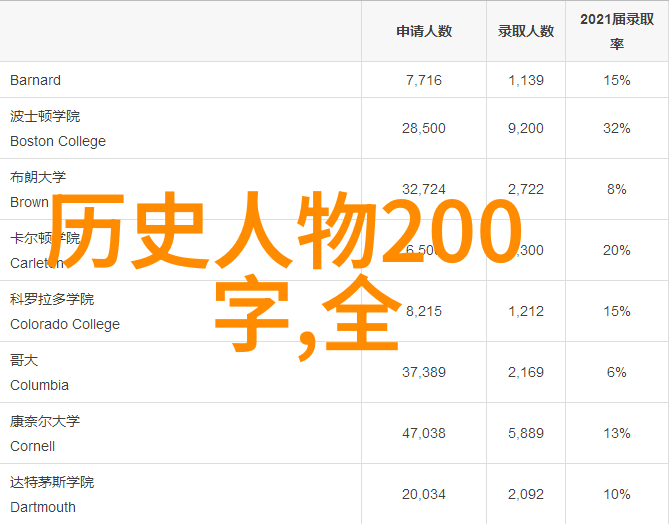Select the 哥大 name text
Screen dimensions: 670x524
[x=24, y=360]
